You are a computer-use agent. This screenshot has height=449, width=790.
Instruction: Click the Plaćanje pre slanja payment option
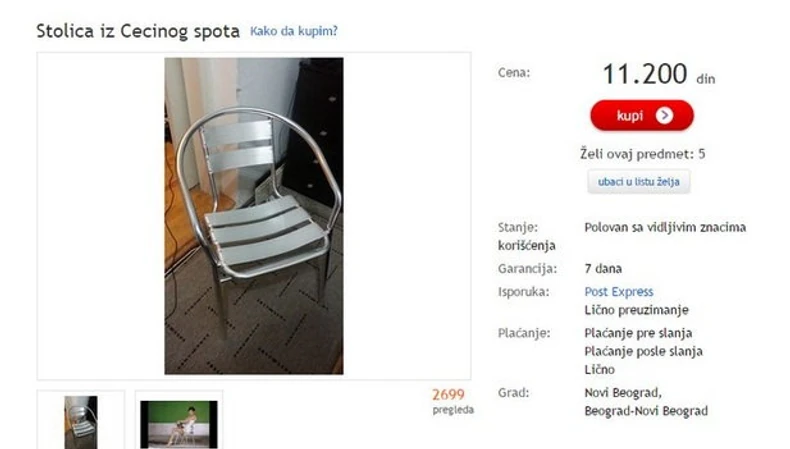[638, 333]
